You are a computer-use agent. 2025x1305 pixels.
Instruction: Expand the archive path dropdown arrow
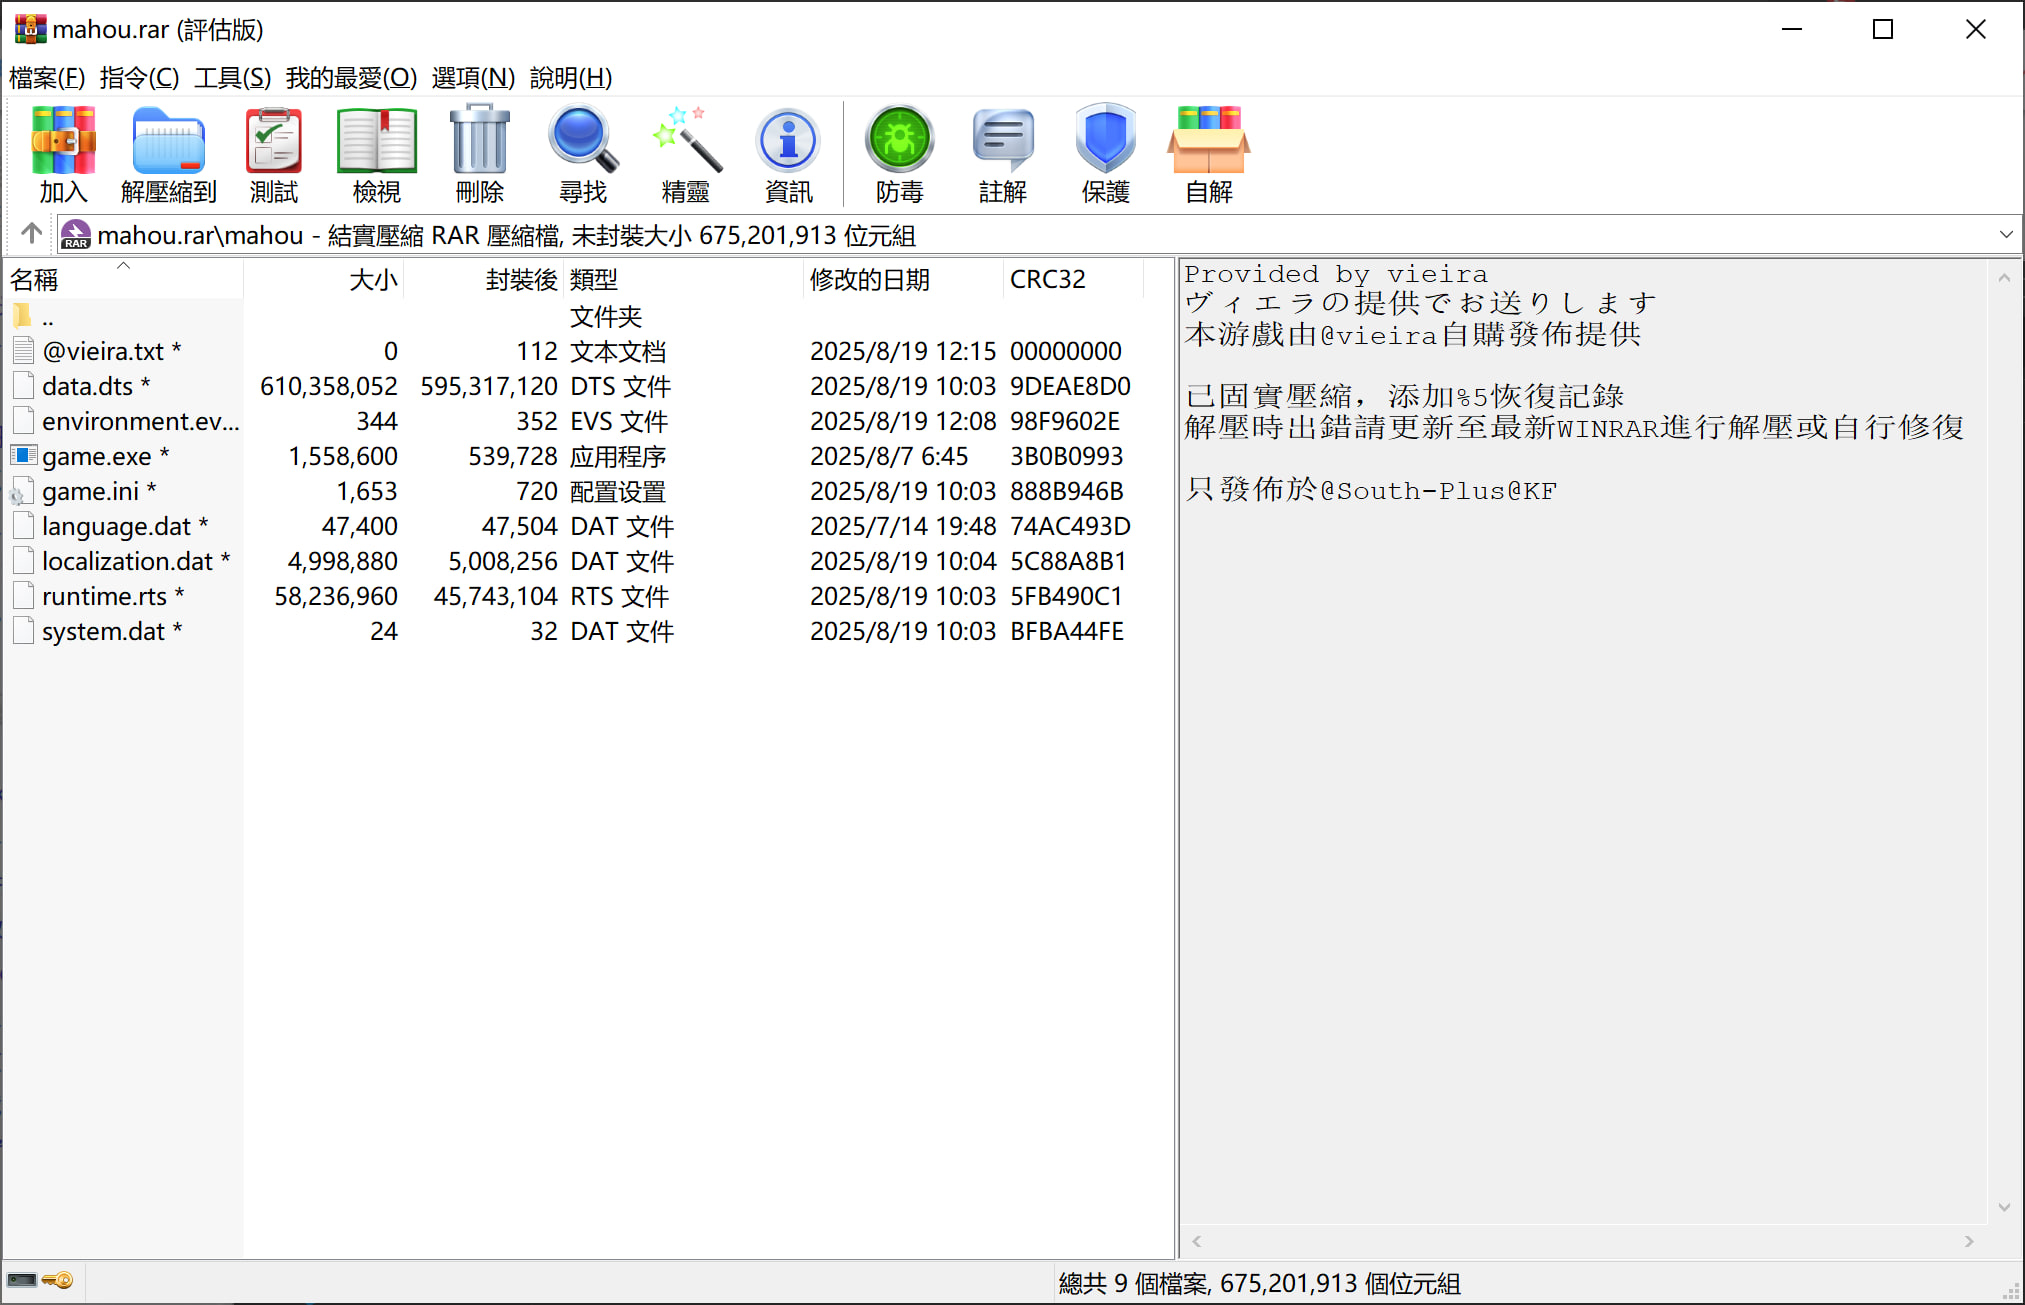[2005, 235]
